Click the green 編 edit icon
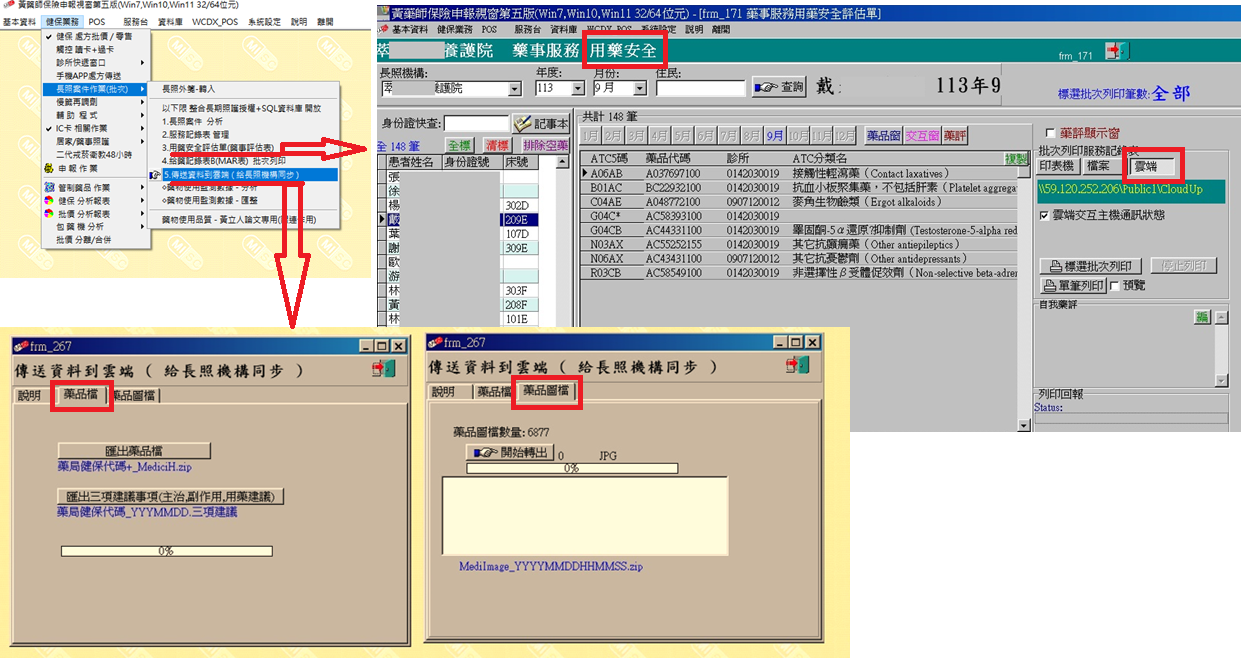Viewport: 1246px width, 663px height. (1204, 316)
